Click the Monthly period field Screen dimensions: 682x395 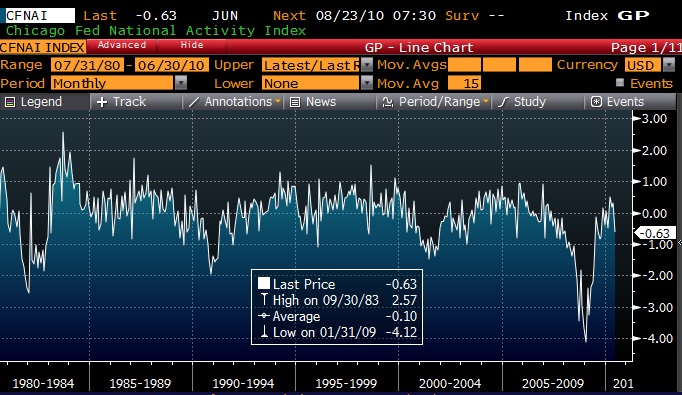point(113,83)
